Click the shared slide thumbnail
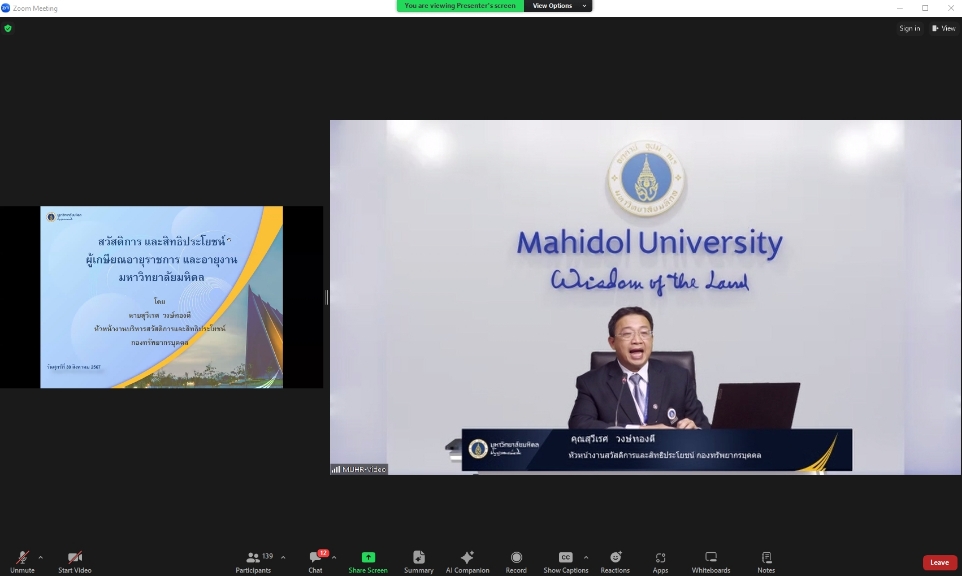 [161, 297]
